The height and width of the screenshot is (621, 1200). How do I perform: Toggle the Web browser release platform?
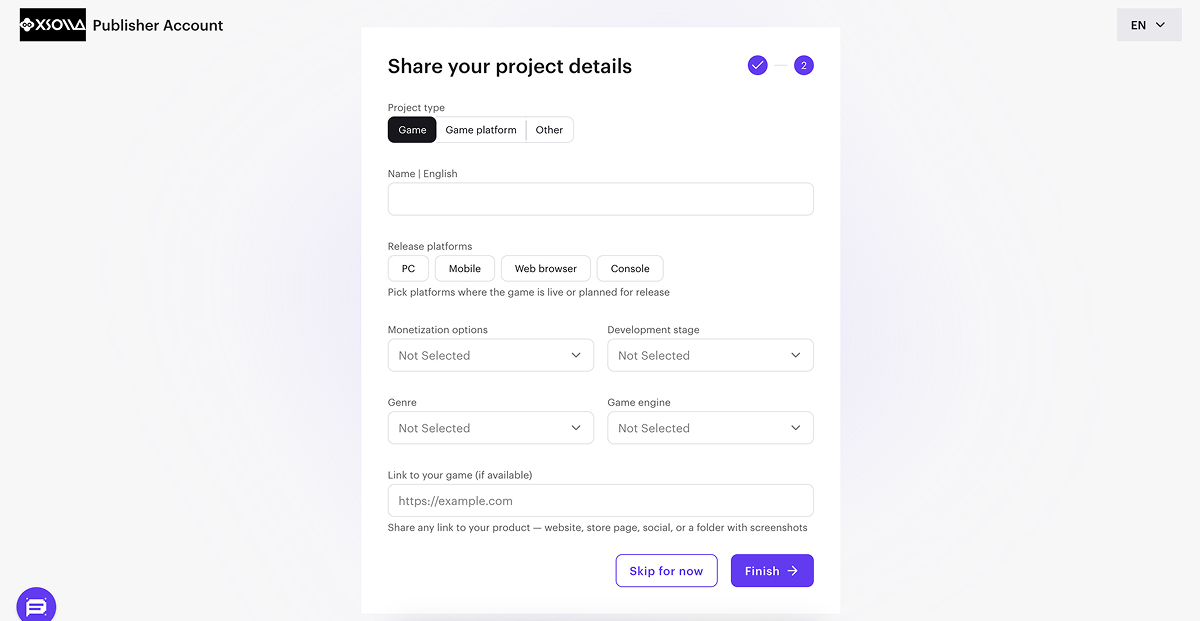click(546, 269)
